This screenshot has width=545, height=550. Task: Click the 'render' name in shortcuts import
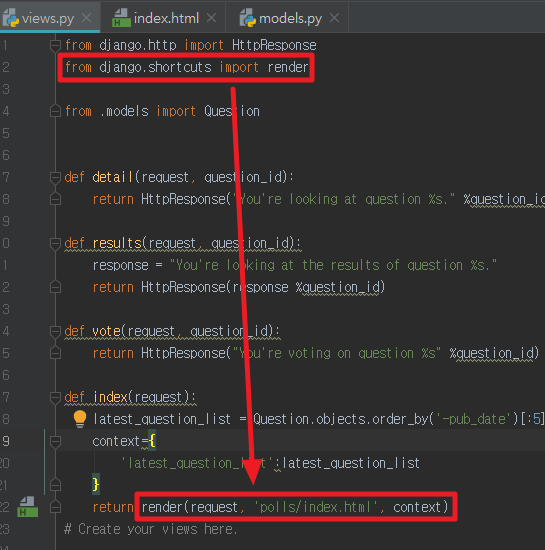pos(288,67)
